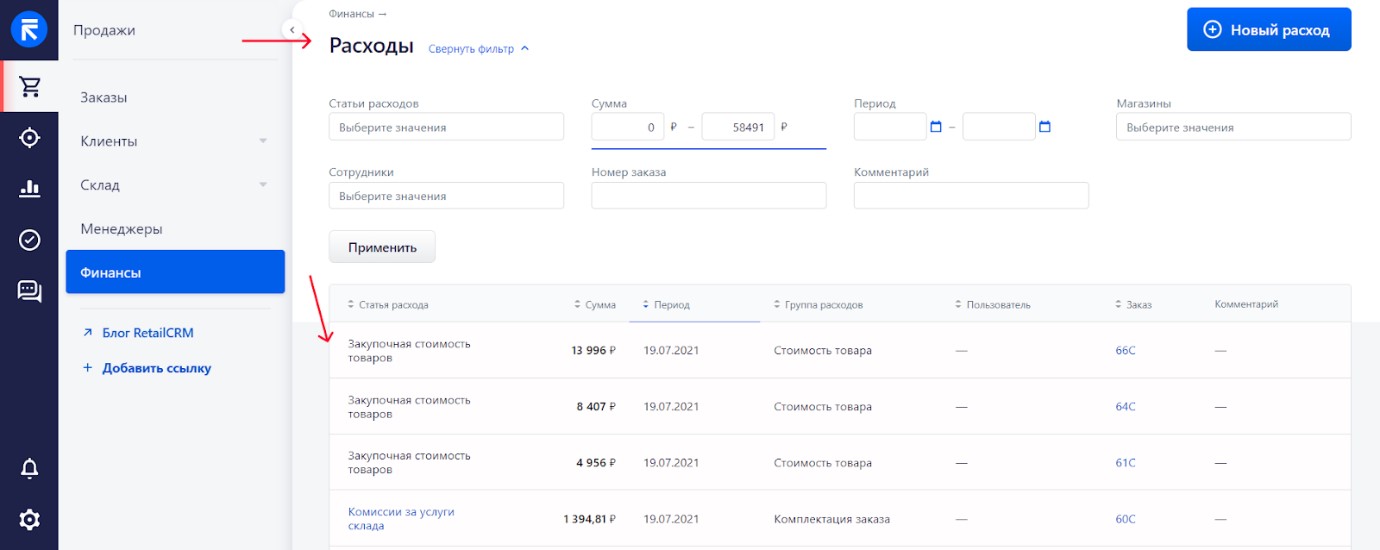Open calendar picker for period start date

936,127
